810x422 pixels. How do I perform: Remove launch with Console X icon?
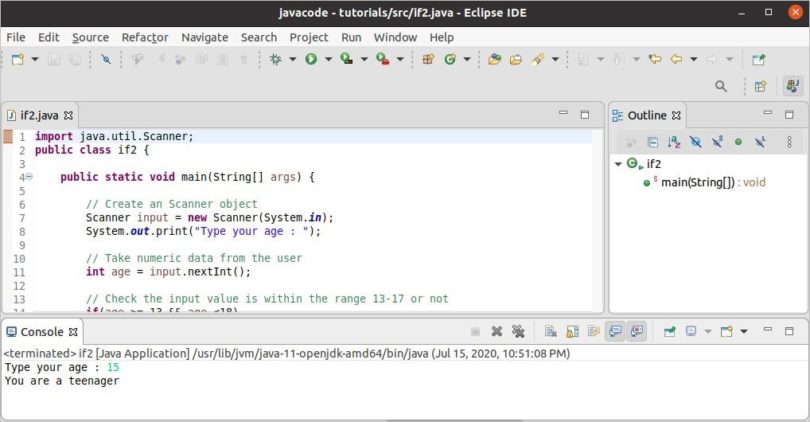pyautogui.click(x=496, y=332)
